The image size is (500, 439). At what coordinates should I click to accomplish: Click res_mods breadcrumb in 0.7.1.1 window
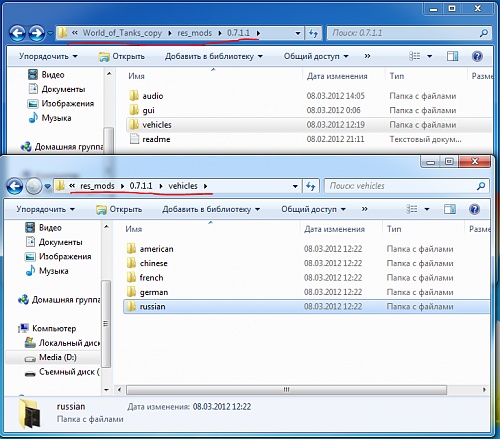point(194,33)
